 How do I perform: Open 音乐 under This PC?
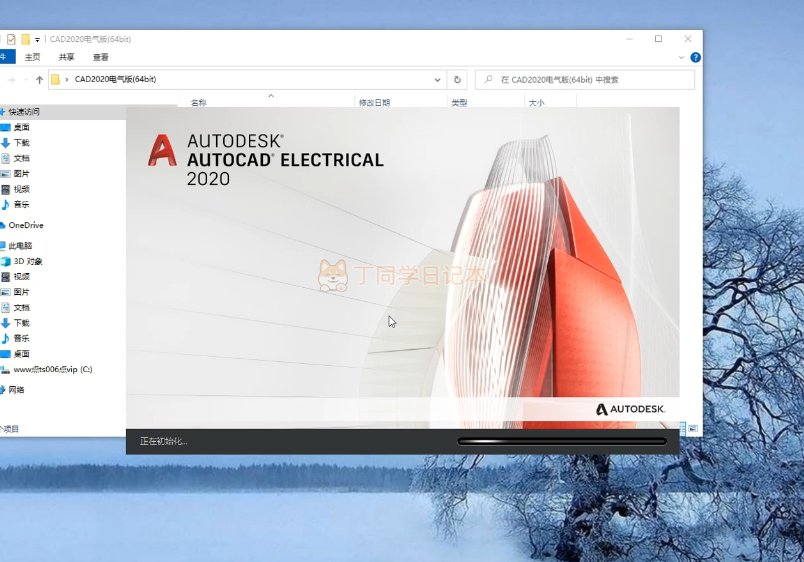tap(22, 338)
